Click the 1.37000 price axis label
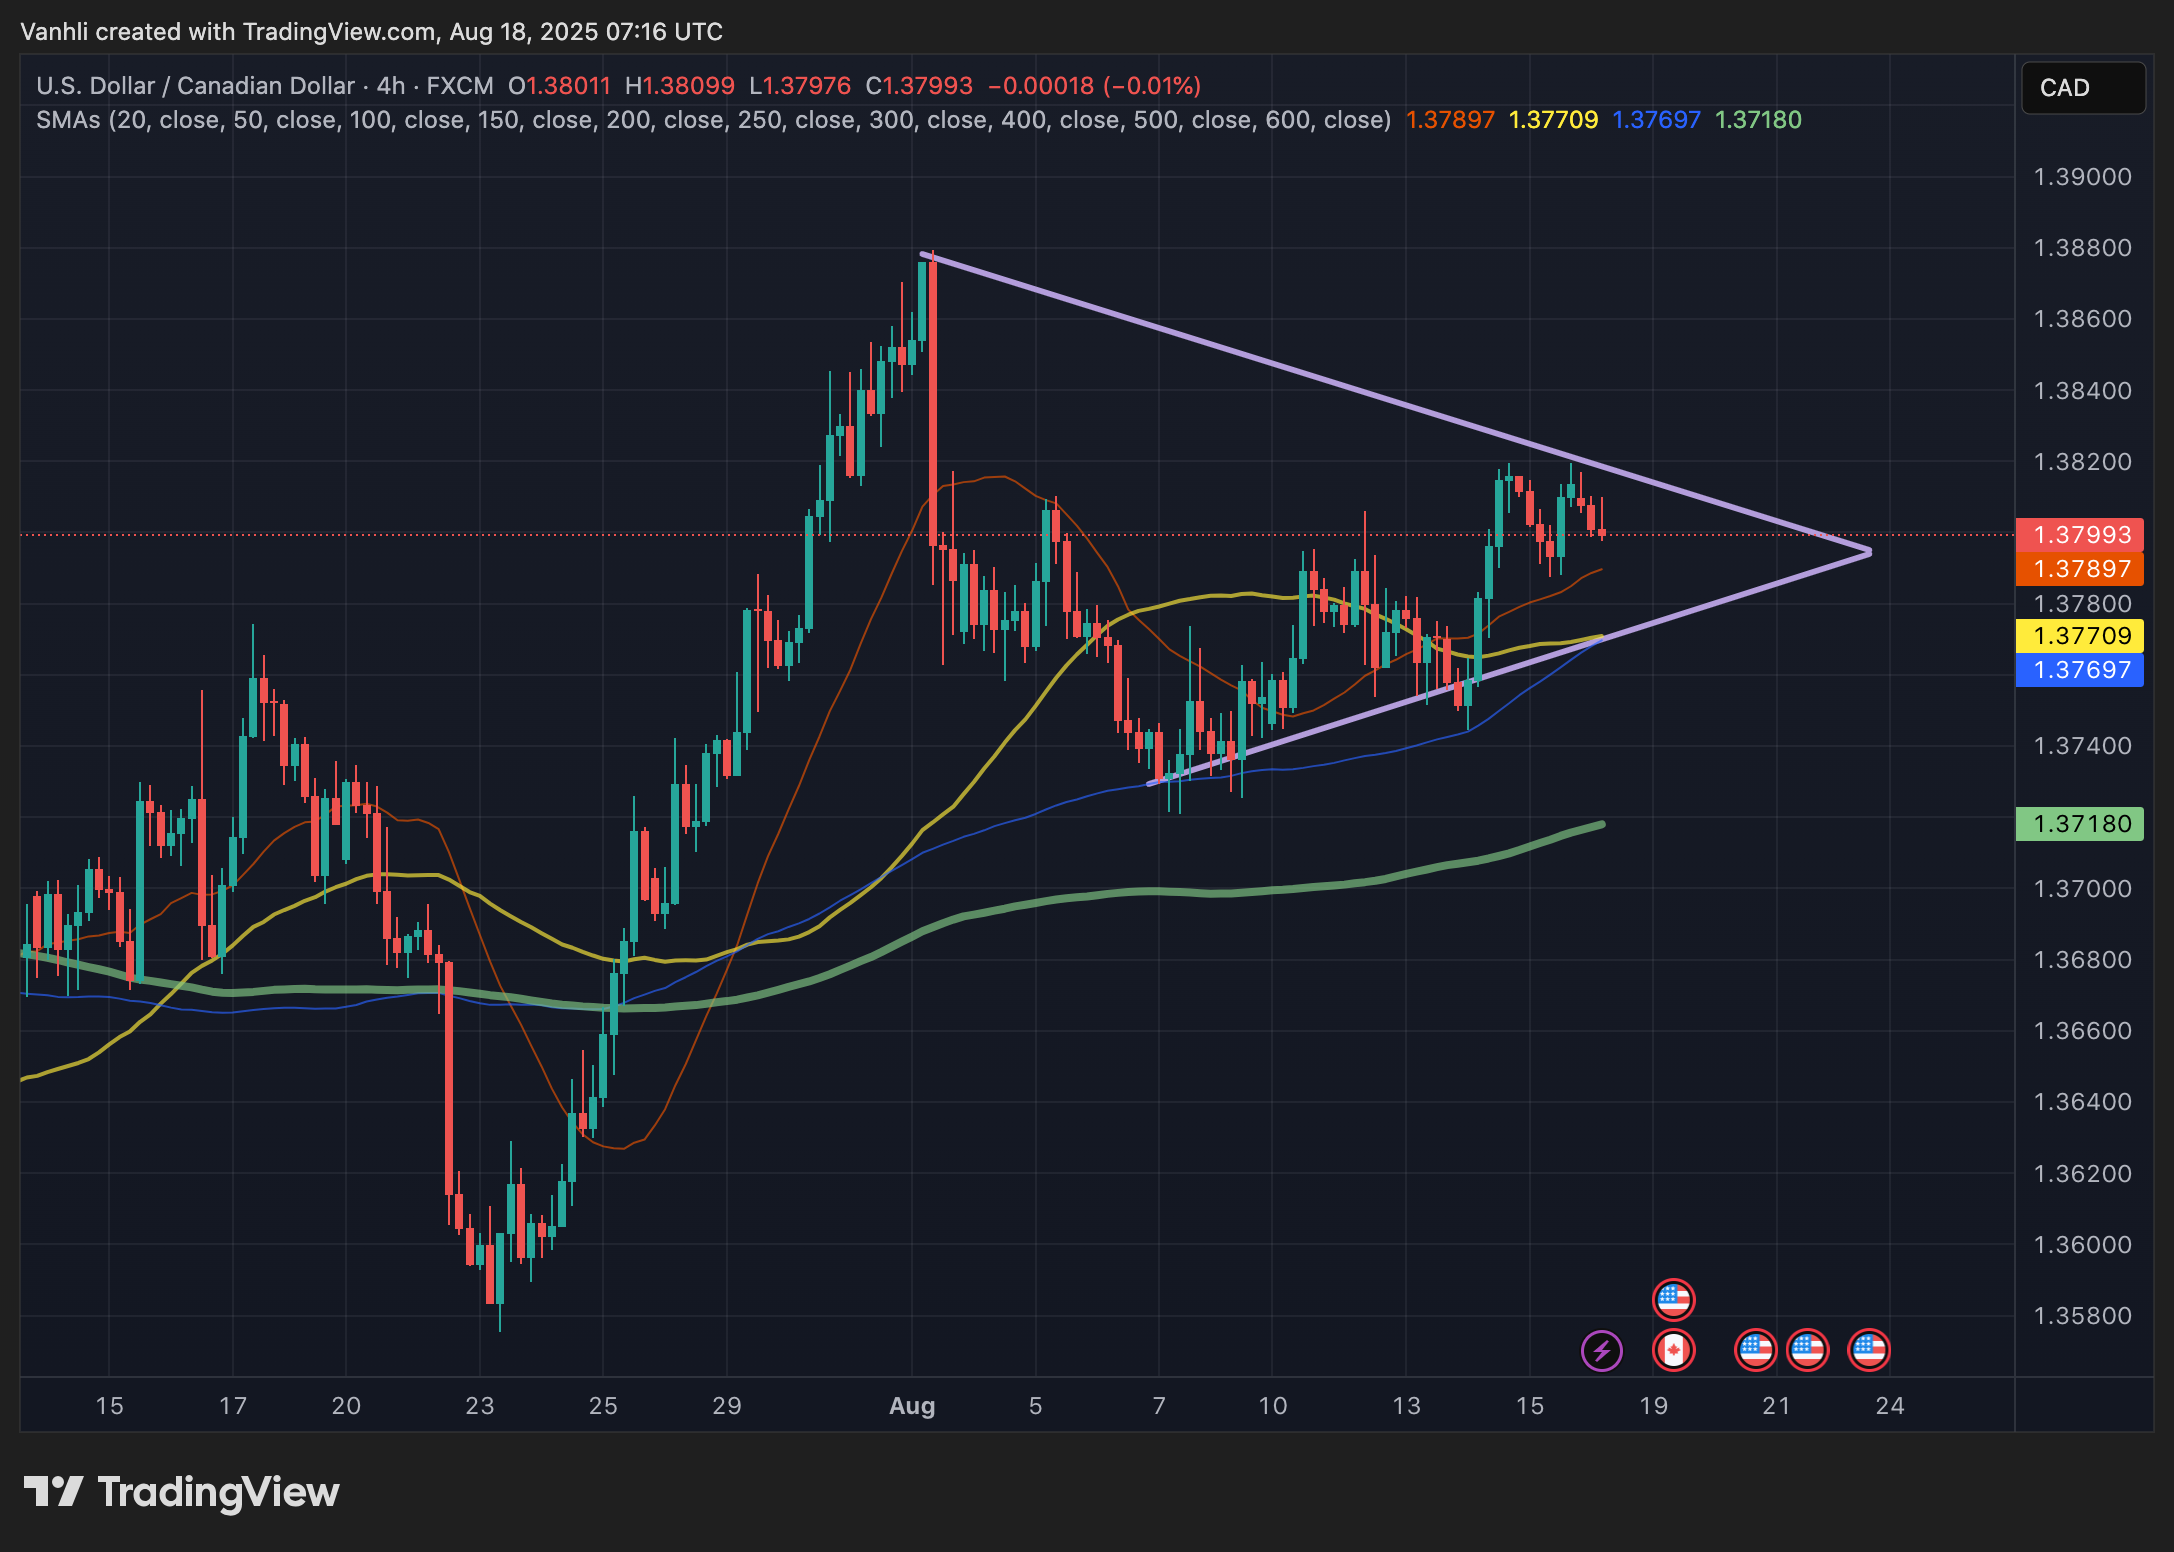Screen dimensions: 2174x1552 [2083, 889]
